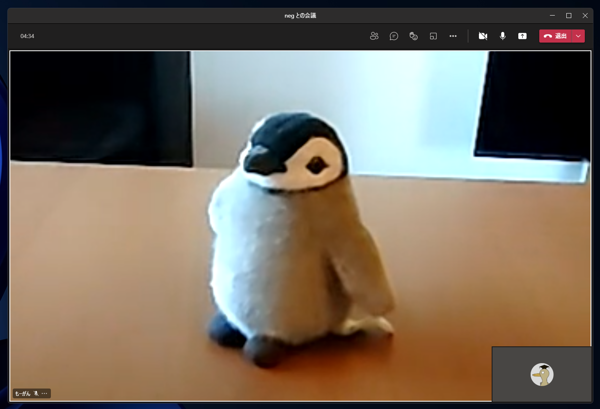Turn the camera on

point(483,36)
